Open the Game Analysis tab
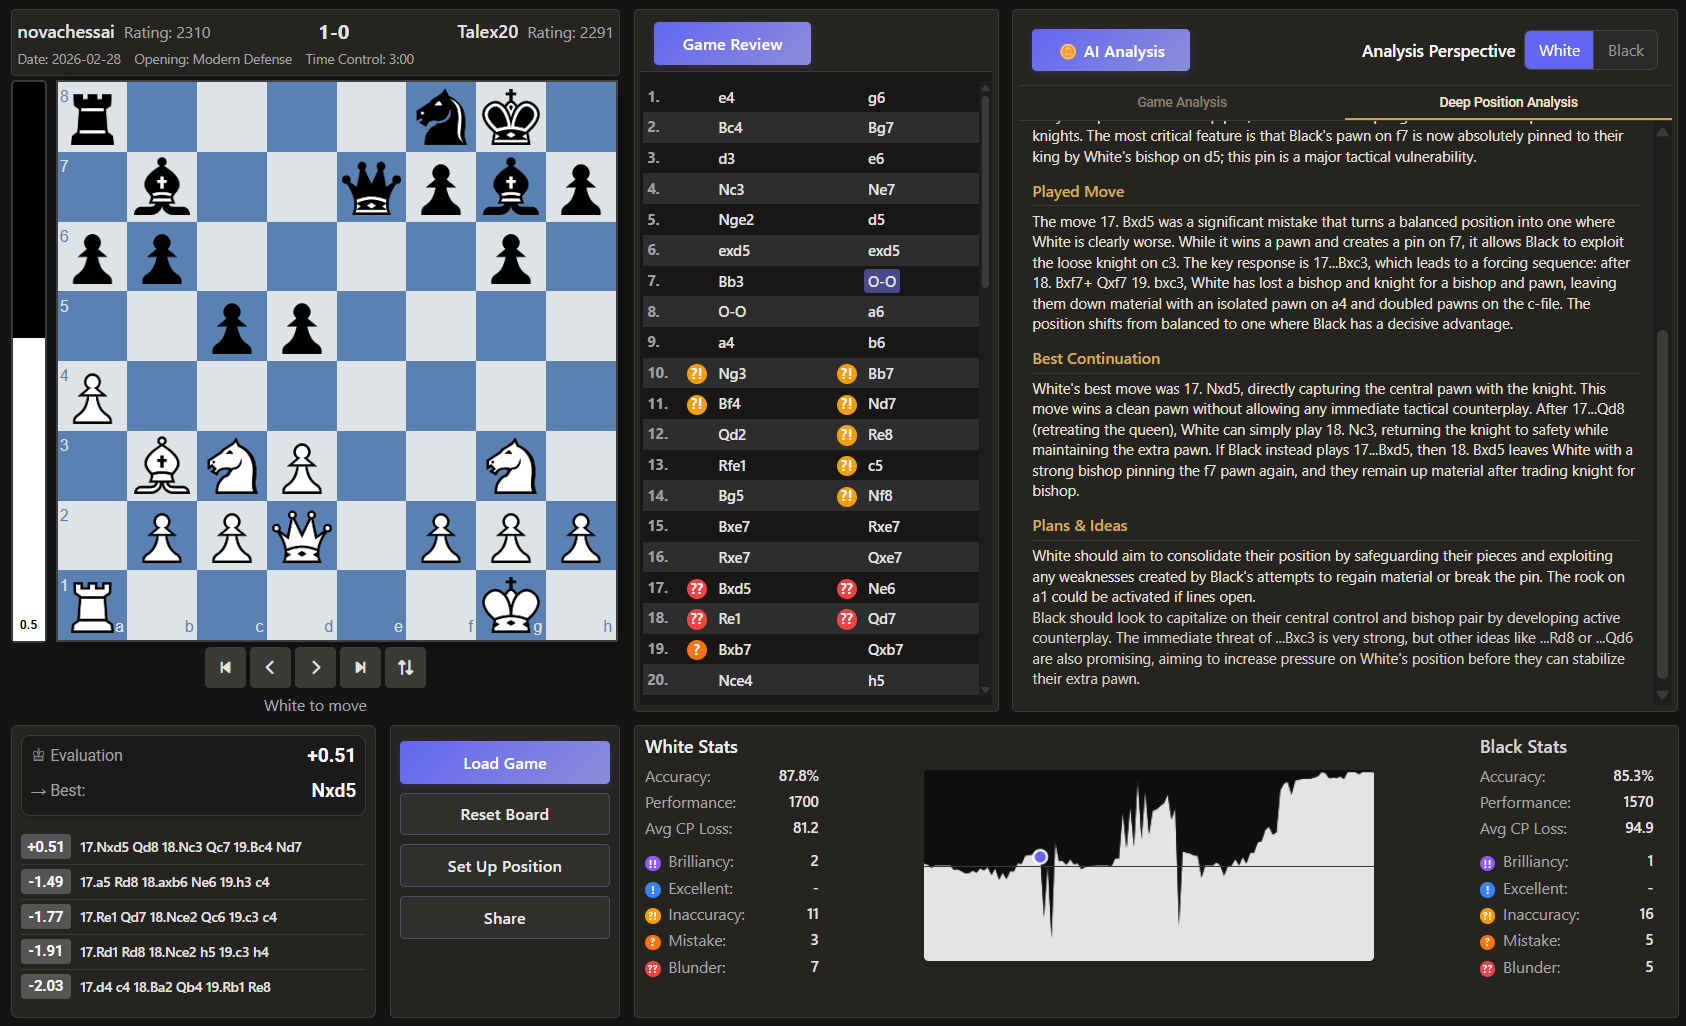 [1181, 102]
